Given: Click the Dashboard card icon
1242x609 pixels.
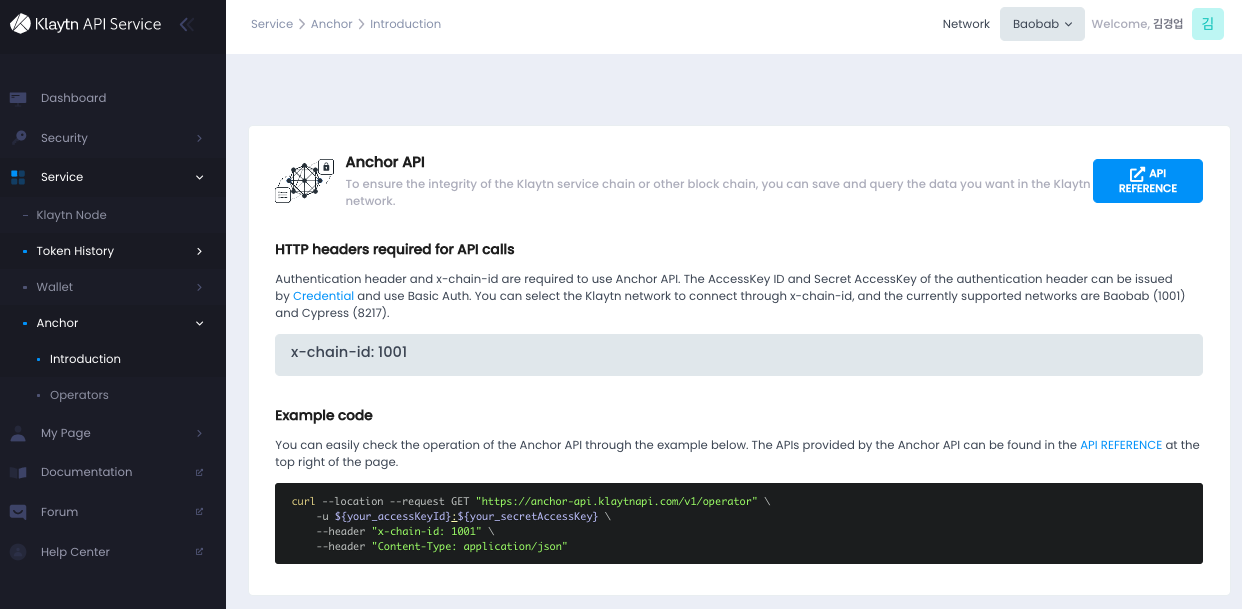Looking at the screenshot, I should coord(18,98).
